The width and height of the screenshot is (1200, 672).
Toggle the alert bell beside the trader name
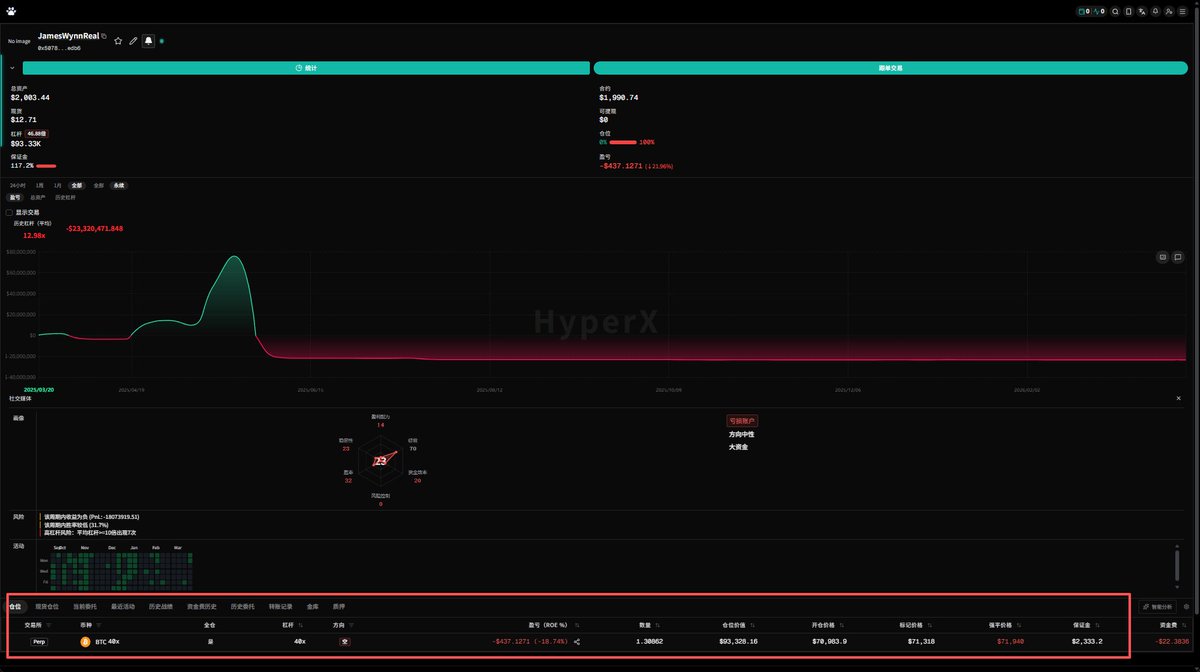pos(148,41)
